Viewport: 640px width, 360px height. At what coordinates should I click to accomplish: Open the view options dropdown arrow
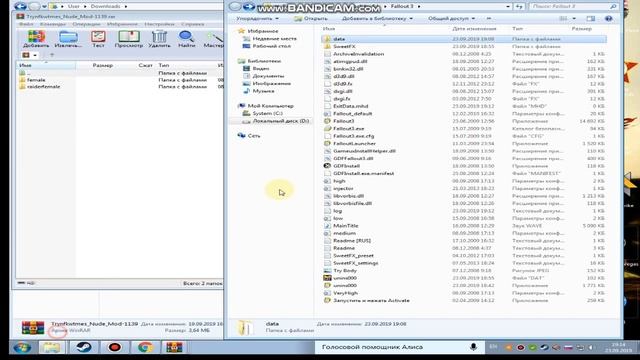pyautogui.click(x=574, y=18)
